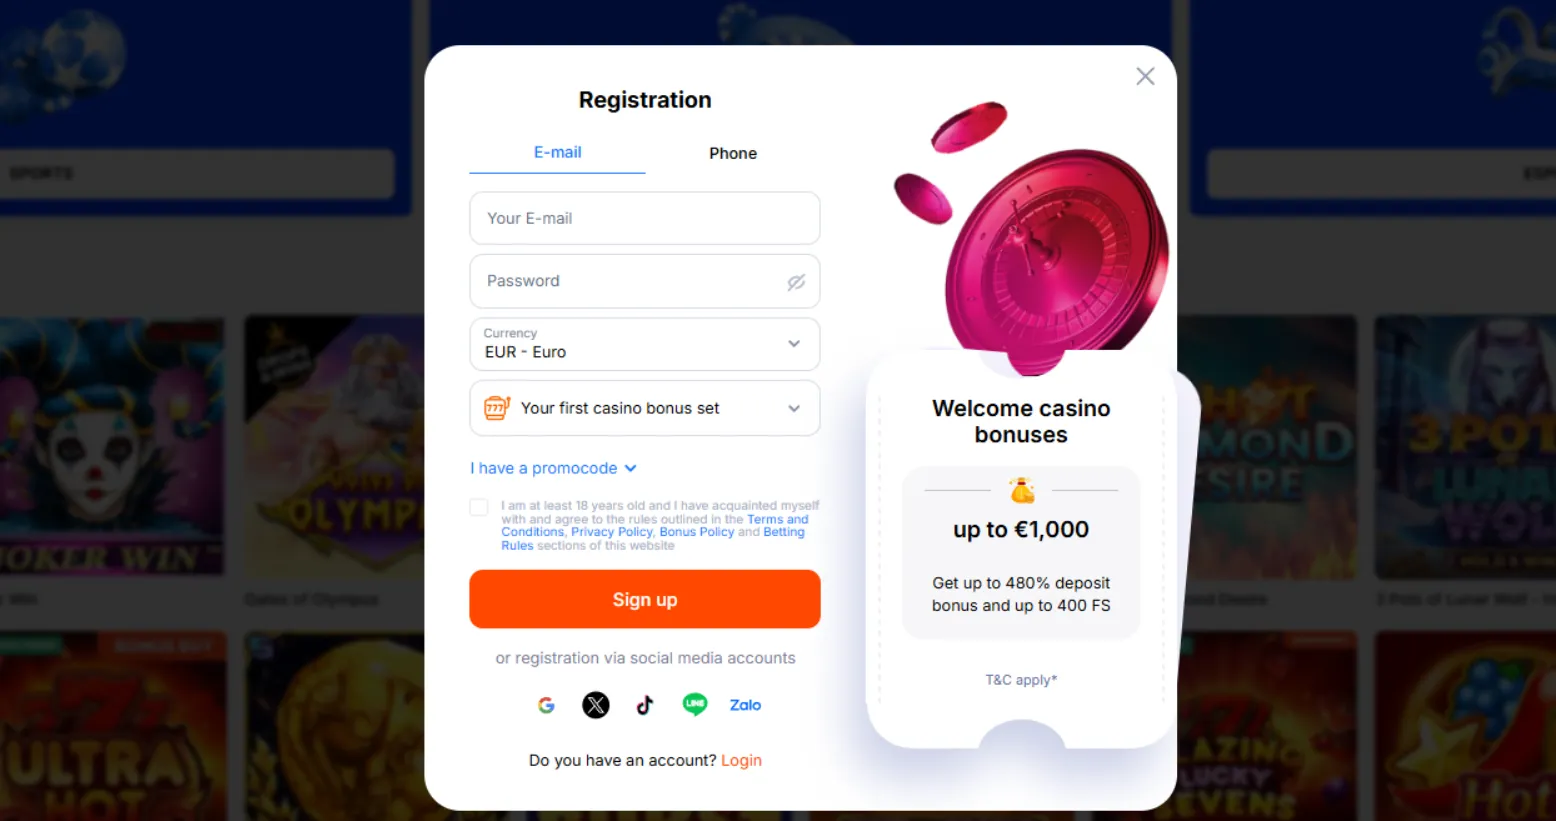Switch to the Phone tab
This screenshot has height=821, width=1556.
(733, 153)
